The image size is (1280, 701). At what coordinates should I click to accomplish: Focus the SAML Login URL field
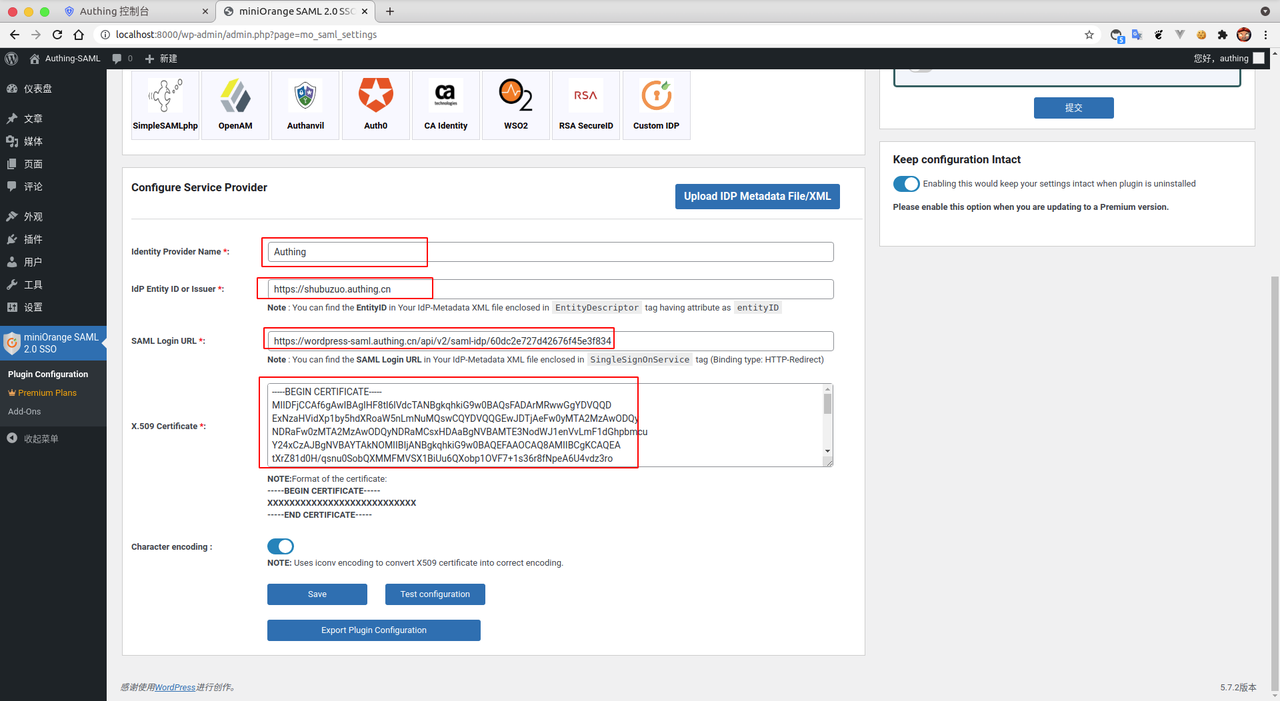click(x=550, y=341)
